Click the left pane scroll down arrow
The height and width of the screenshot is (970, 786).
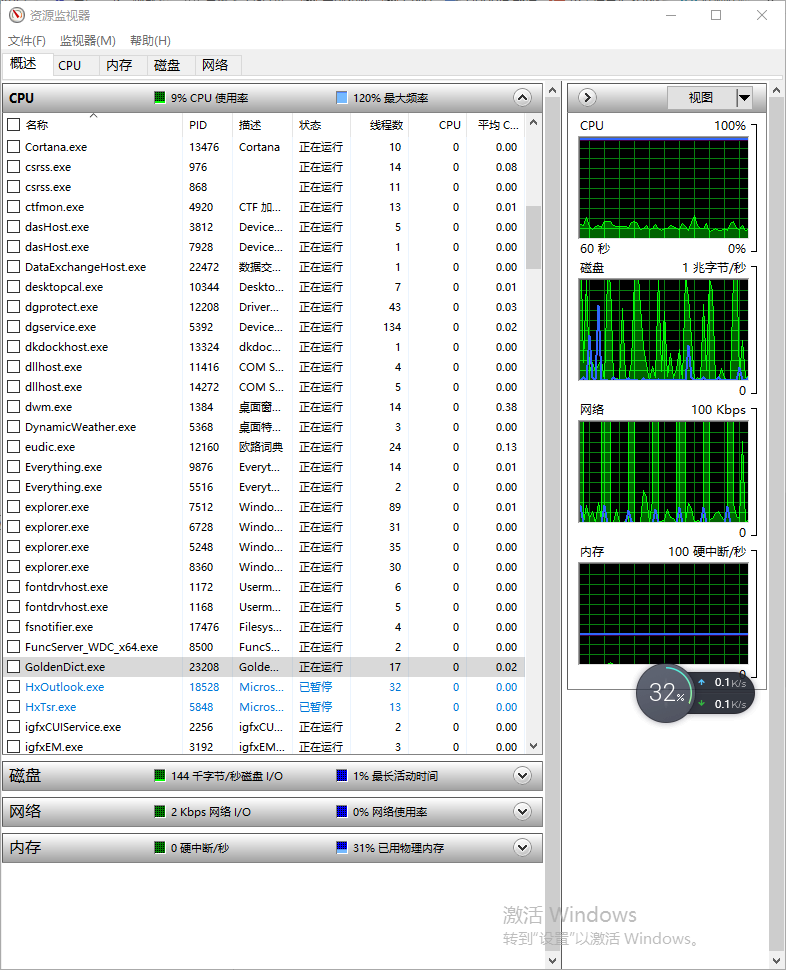coord(552,961)
